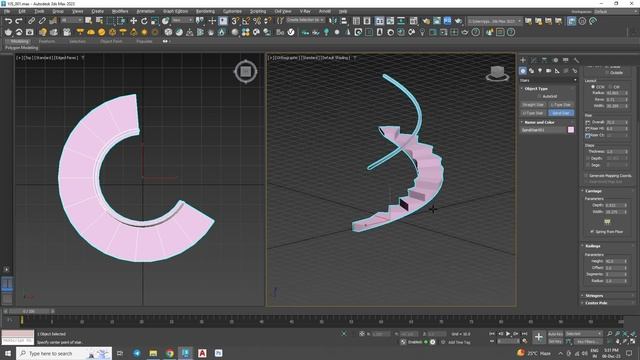
Task: Open the Edit menu
Action: (22, 11)
